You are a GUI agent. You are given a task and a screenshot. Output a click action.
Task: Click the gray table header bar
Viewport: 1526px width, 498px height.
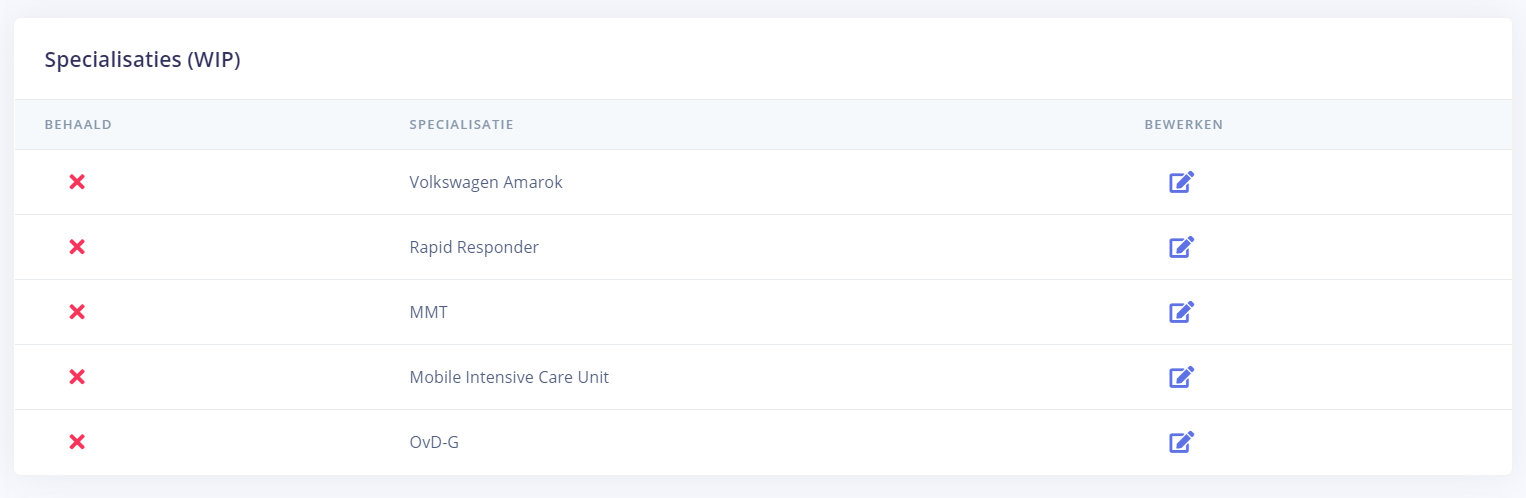click(800, 125)
